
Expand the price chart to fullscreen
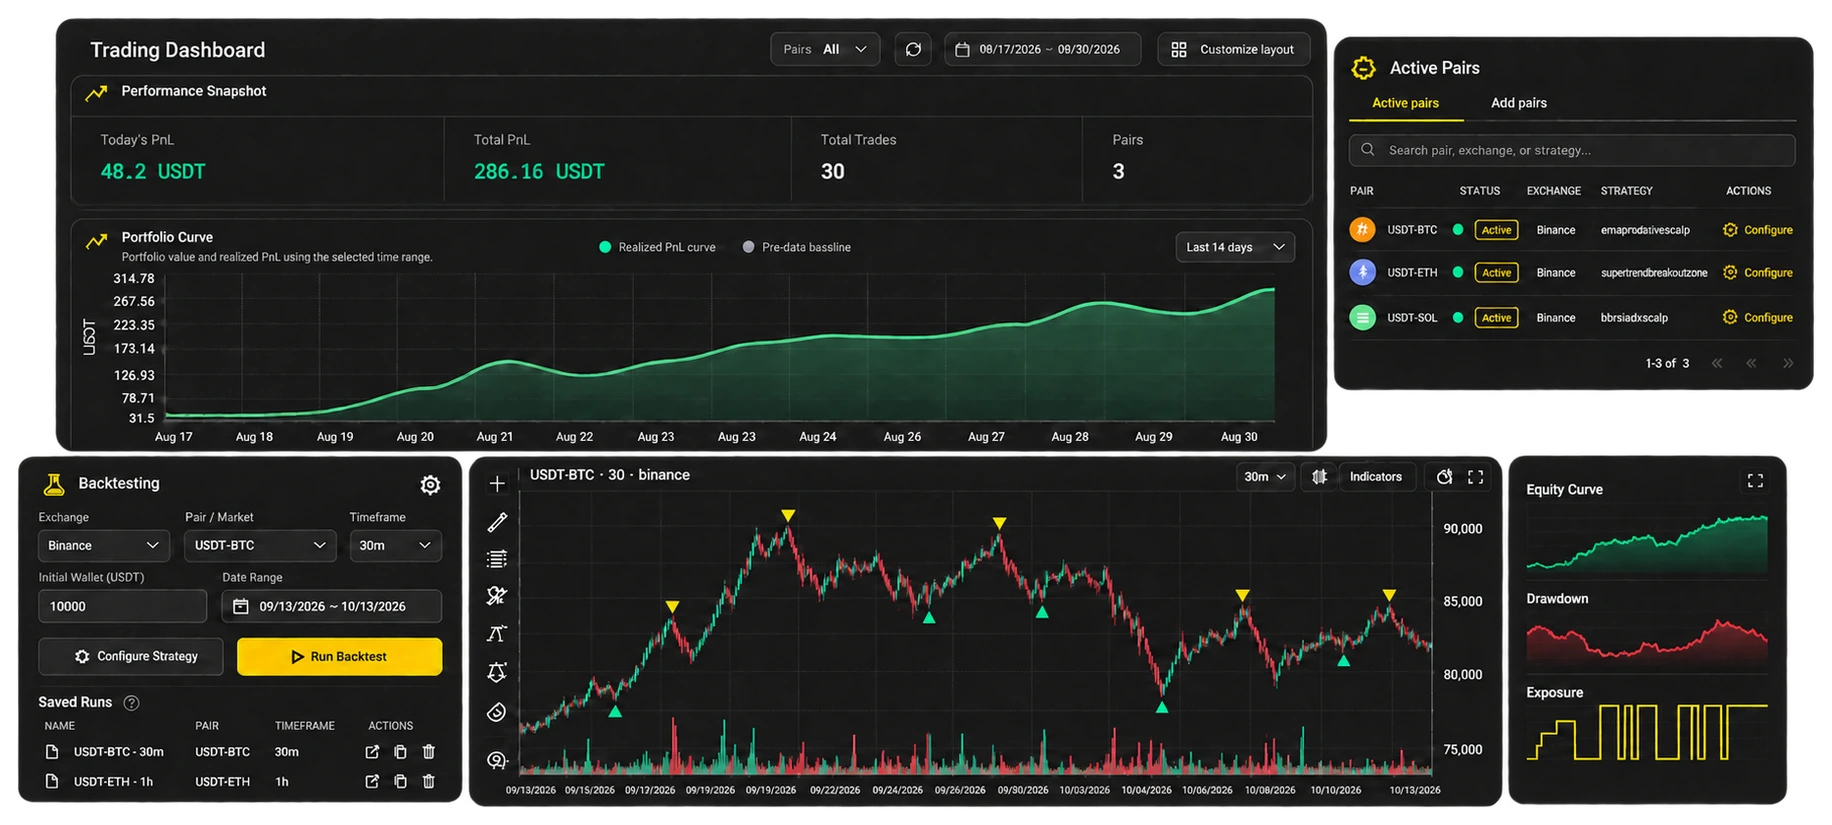pyautogui.click(x=1475, y=477)
